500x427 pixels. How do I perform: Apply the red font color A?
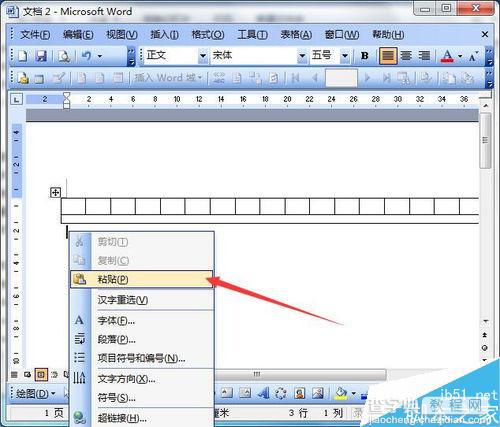coord(447,56)
